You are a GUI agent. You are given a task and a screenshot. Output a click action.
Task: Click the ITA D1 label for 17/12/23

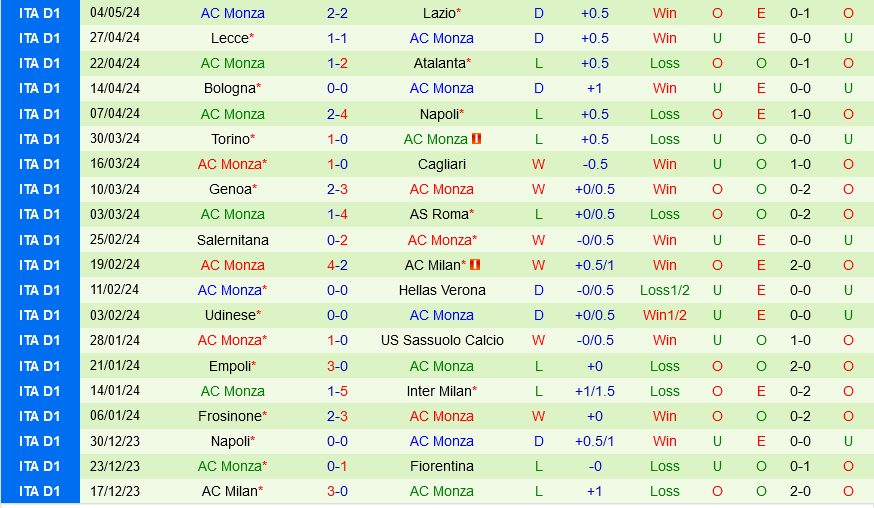(x=40, y=491)
